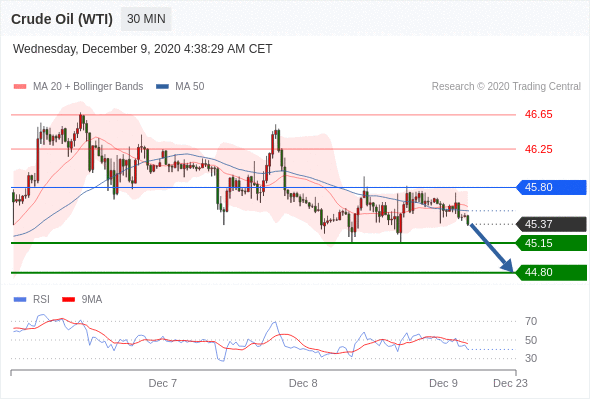
Task: Click the 46.25 resistance level label
Action: coord(538,149)
